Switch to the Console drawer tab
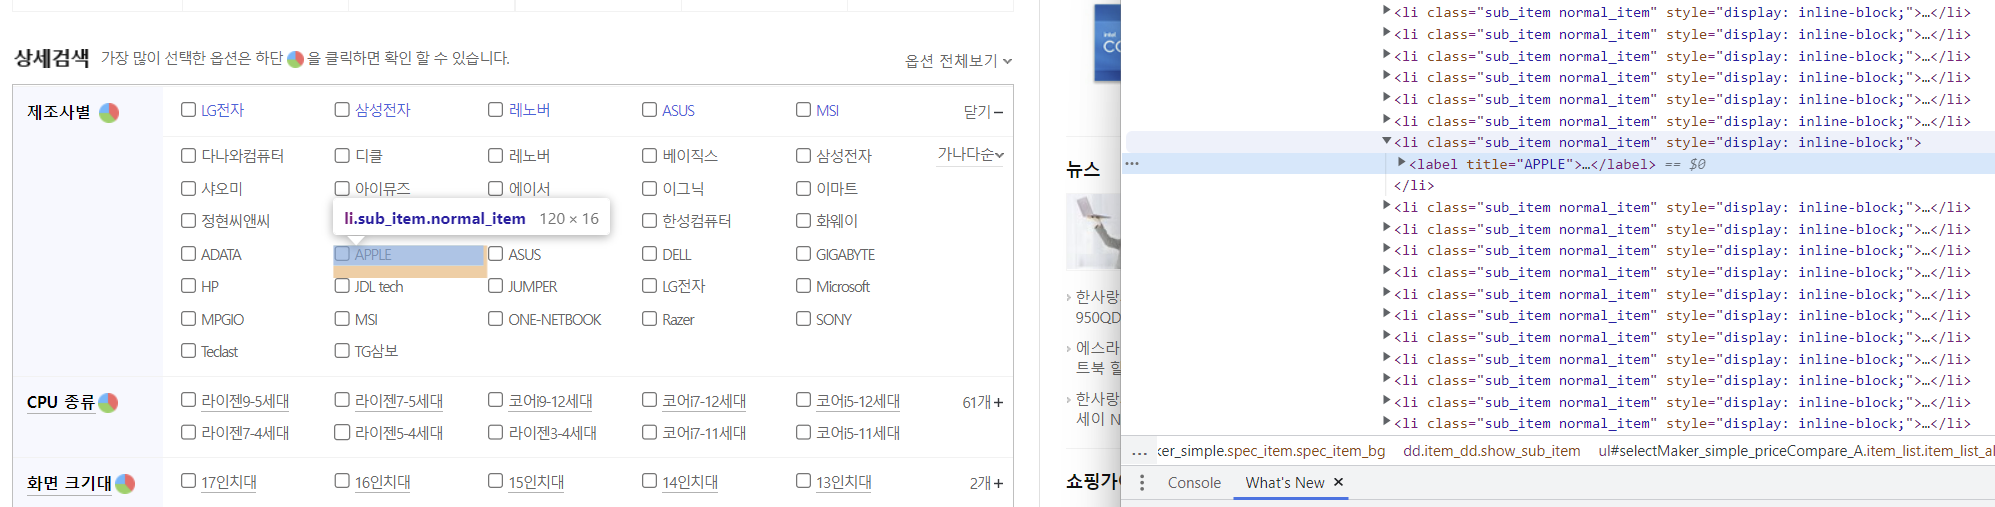1995x507 pixels. point(1194,483)
